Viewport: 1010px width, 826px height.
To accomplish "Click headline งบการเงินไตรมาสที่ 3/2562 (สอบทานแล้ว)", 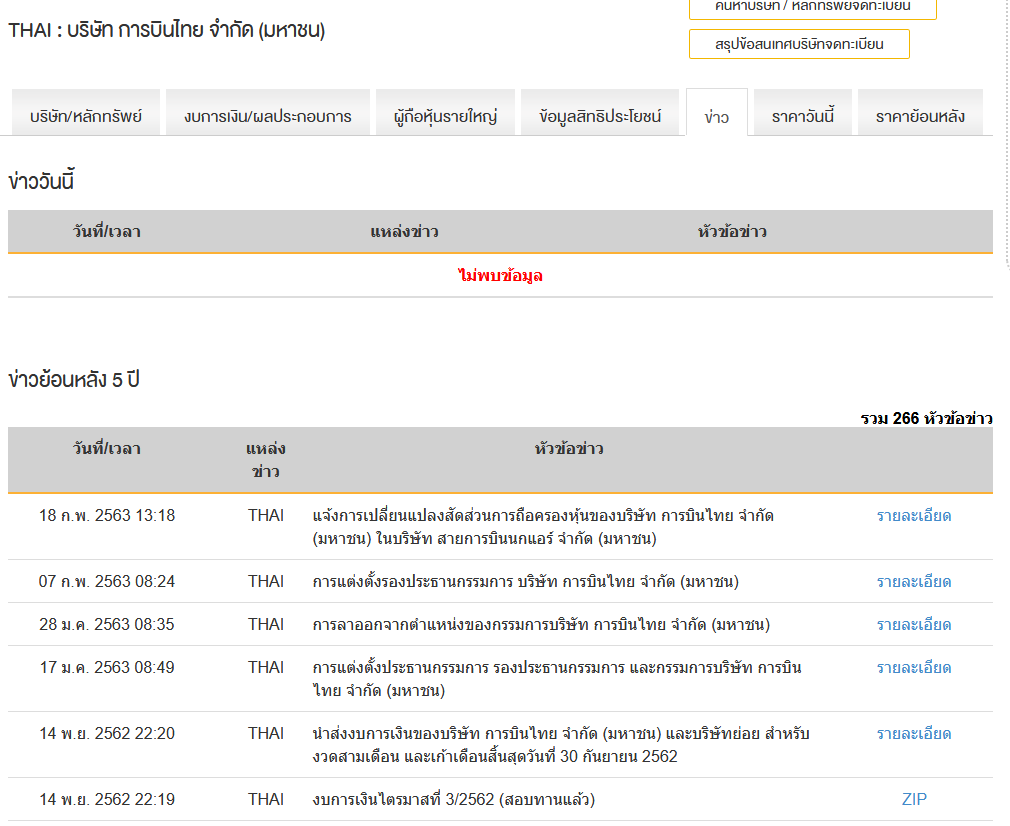I will coord(453,799).
